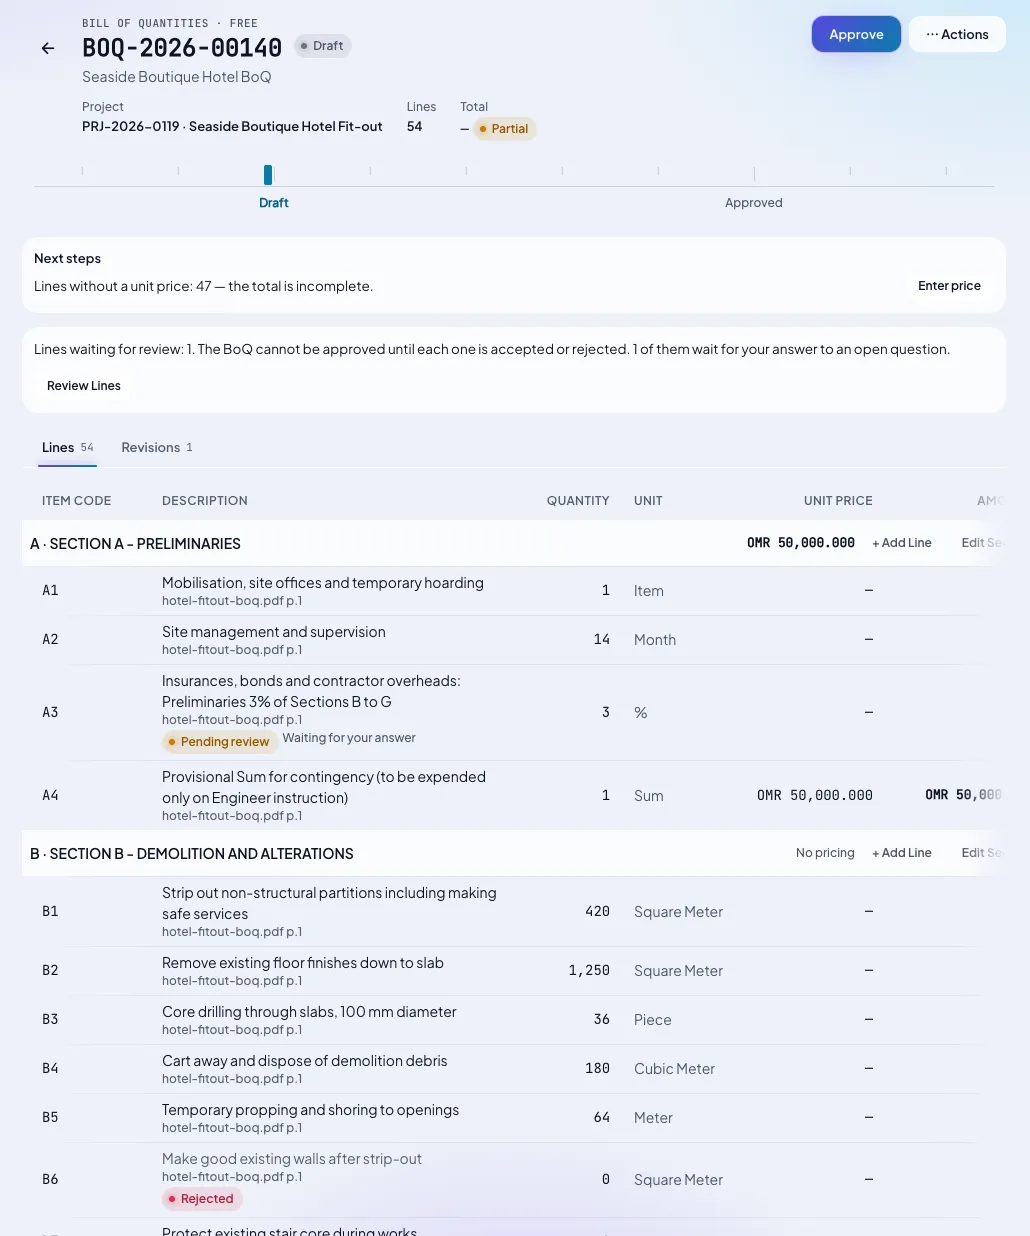Image resolution: width=1030 pixels, height=1236 pixels.
Task: Click the Draft status badge
Action: pyautogui.click(x=322, y=46)
